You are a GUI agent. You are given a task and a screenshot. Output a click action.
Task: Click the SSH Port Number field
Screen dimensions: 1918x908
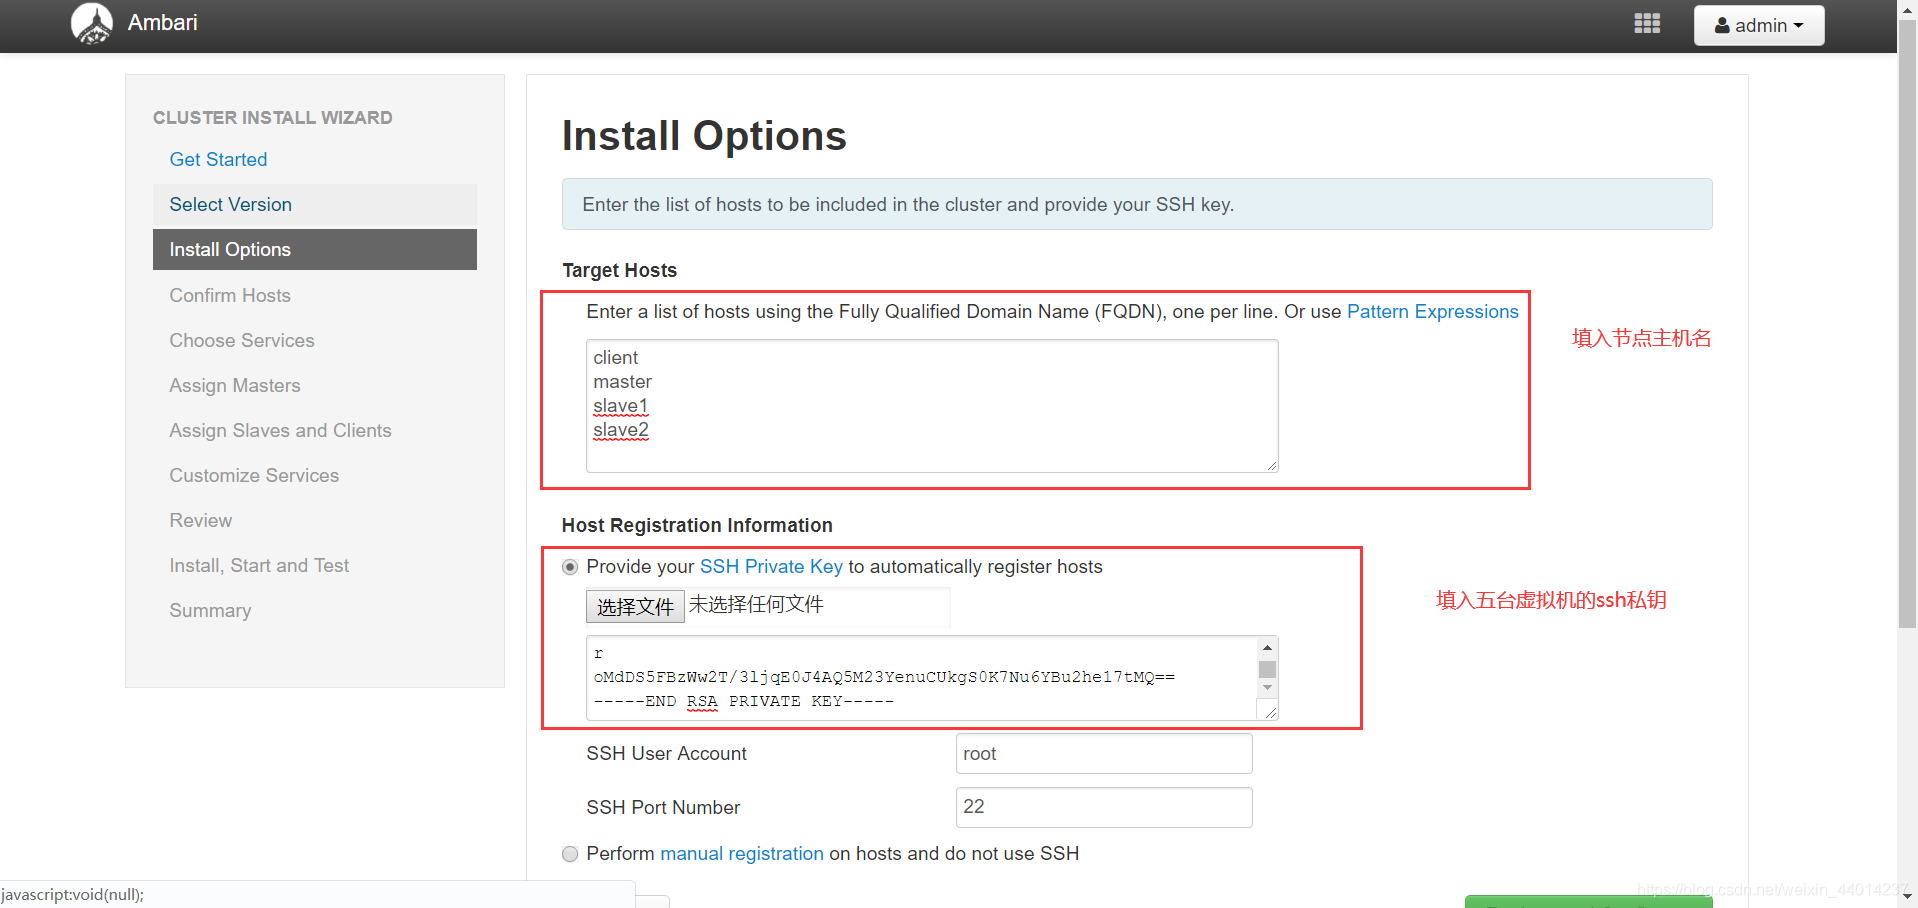1104,807
